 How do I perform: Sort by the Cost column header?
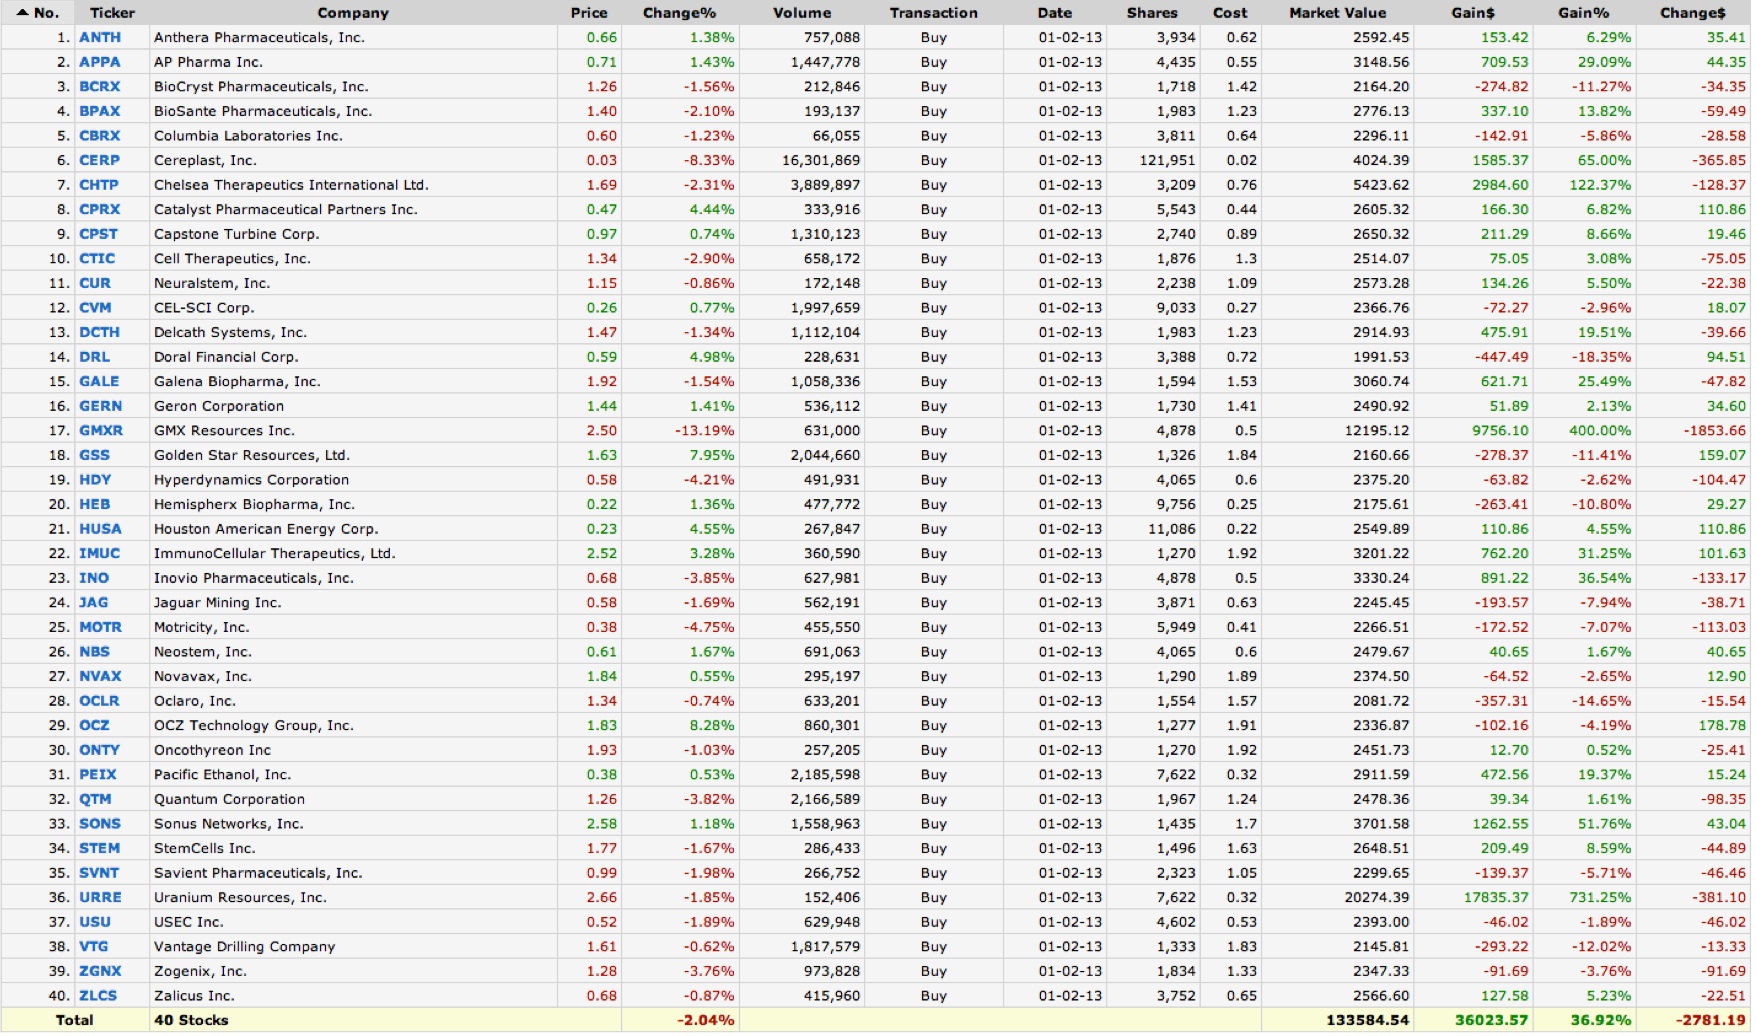coord(1230,13)
